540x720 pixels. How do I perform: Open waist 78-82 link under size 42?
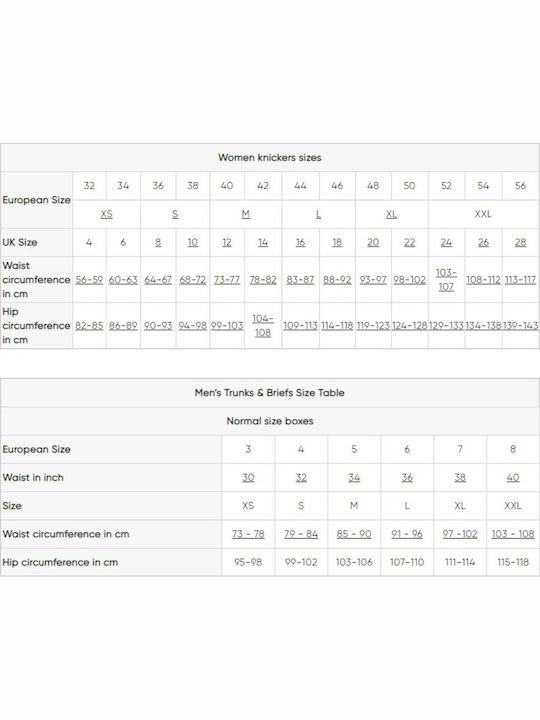[263, 280]
